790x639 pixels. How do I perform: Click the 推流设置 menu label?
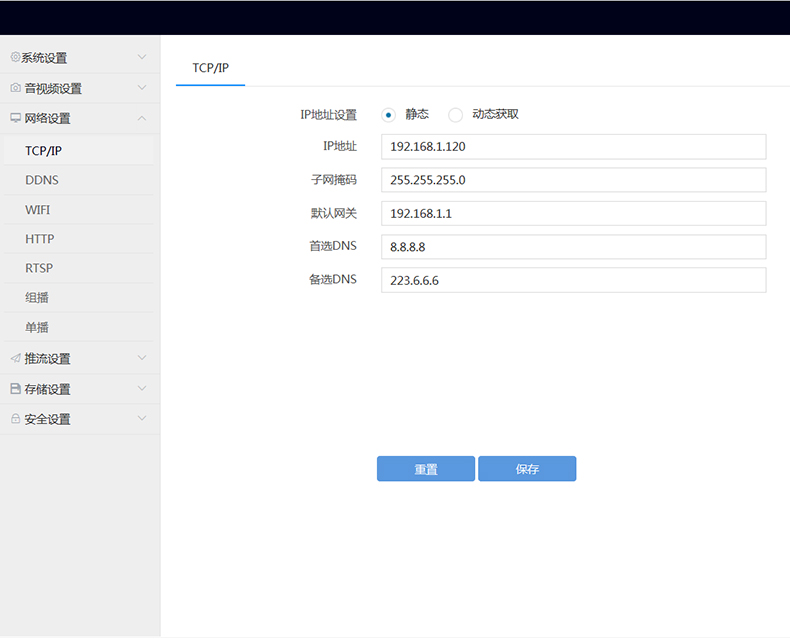click(x=47, y=359)
